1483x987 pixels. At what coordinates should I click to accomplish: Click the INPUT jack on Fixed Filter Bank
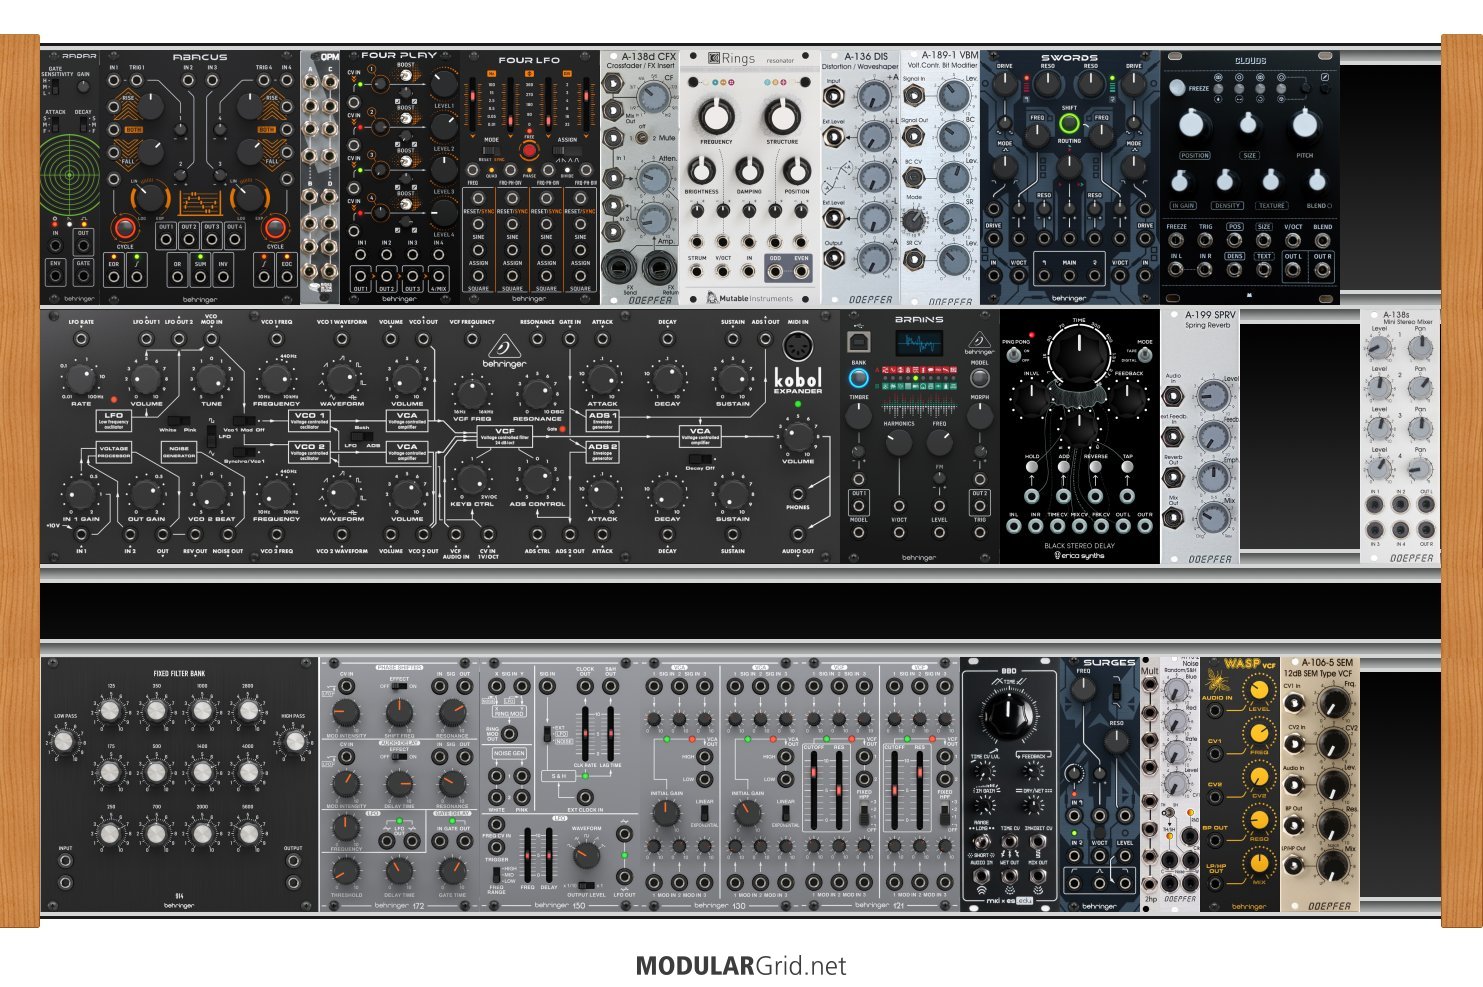[65, 861]
